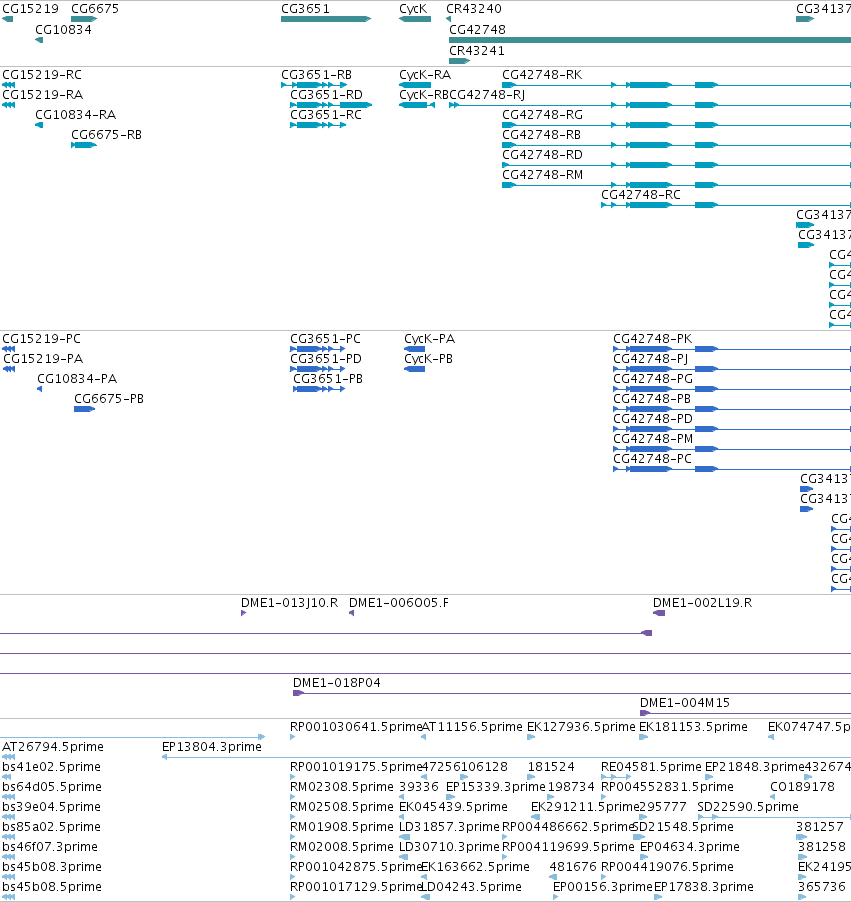Select protein CG42748-PD label

[653, 418]
